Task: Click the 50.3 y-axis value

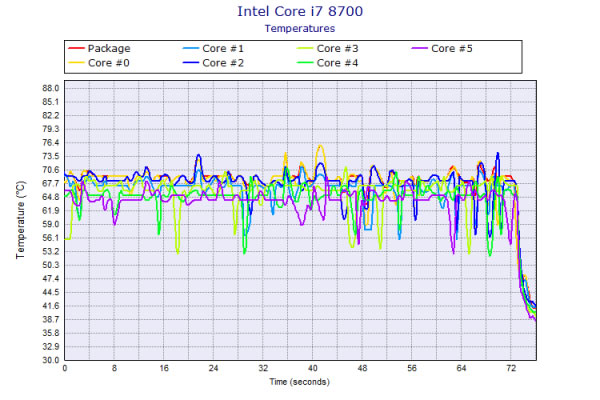Action: tap(51, 265)
